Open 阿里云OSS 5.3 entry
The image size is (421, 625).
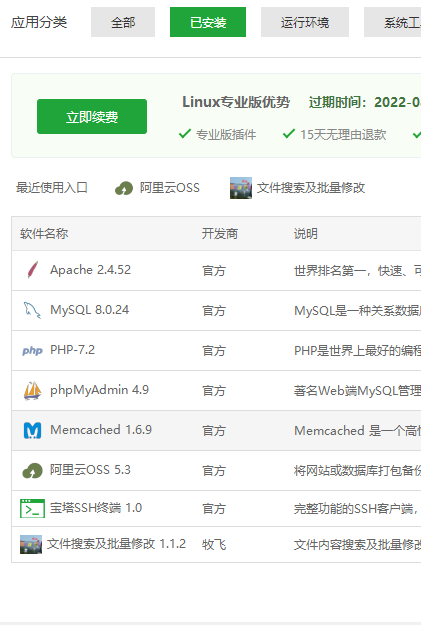90,470
